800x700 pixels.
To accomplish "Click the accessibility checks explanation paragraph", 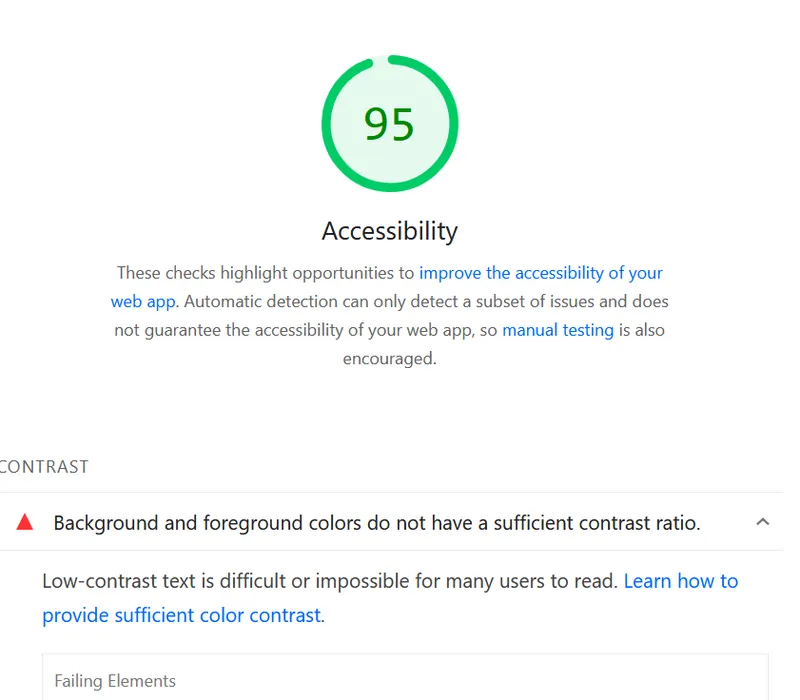I will point(390,315).
